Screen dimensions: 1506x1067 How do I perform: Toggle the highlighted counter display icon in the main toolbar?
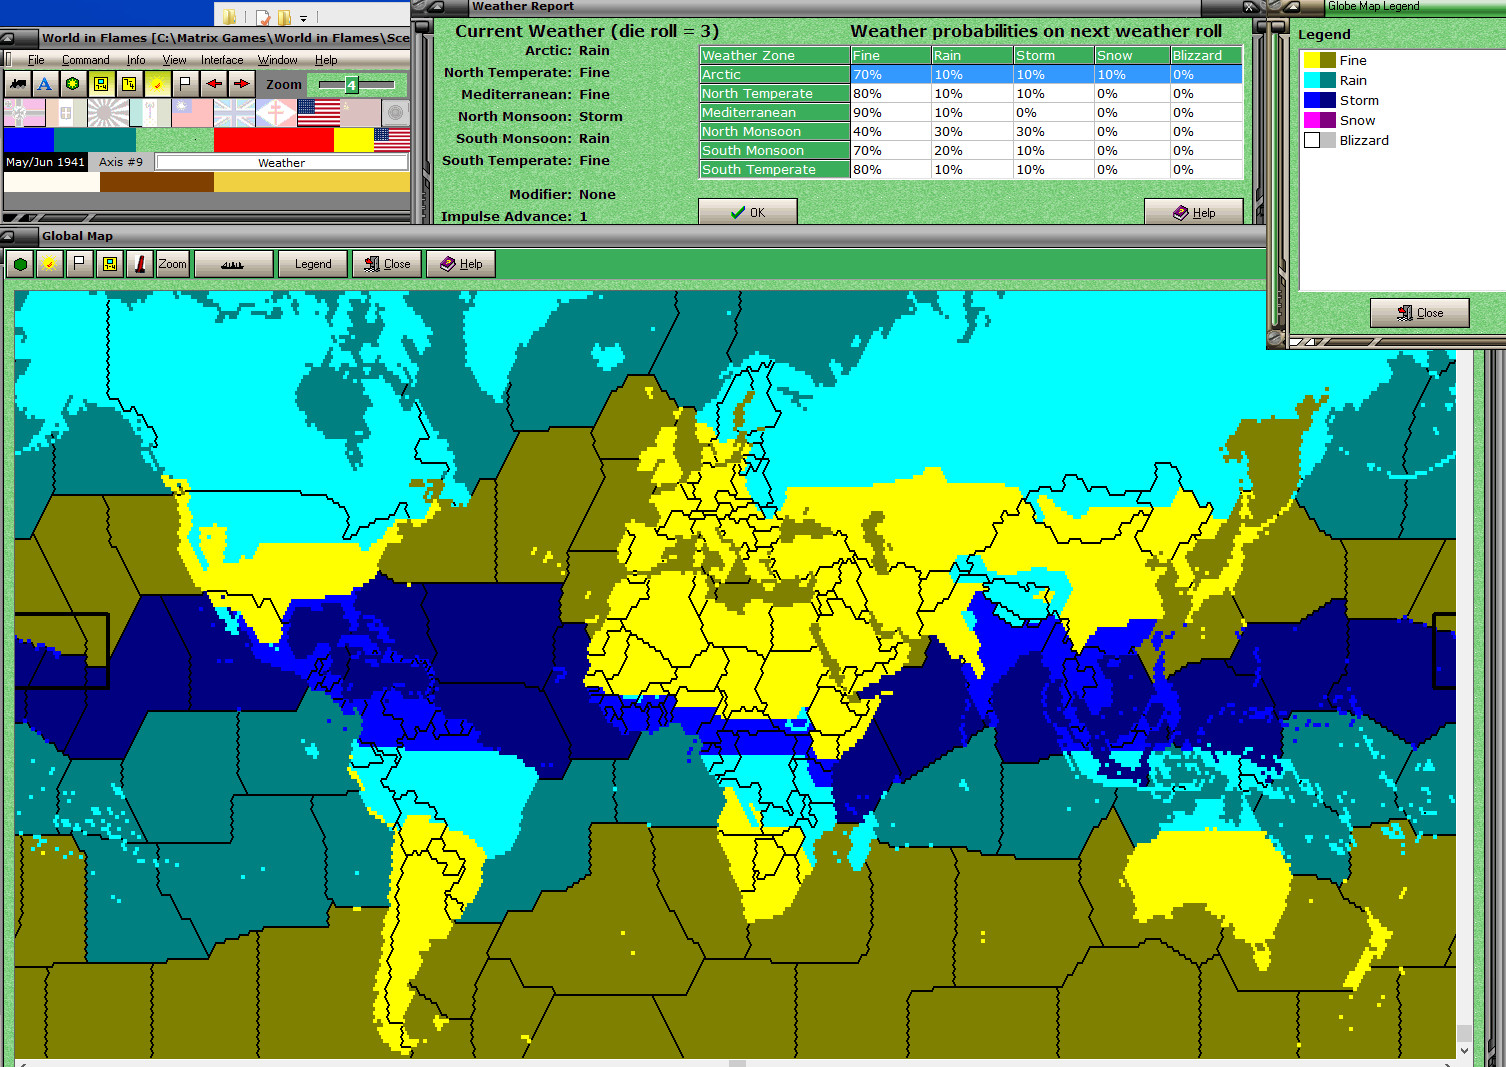pyautogui.click(x=99, y=83)
